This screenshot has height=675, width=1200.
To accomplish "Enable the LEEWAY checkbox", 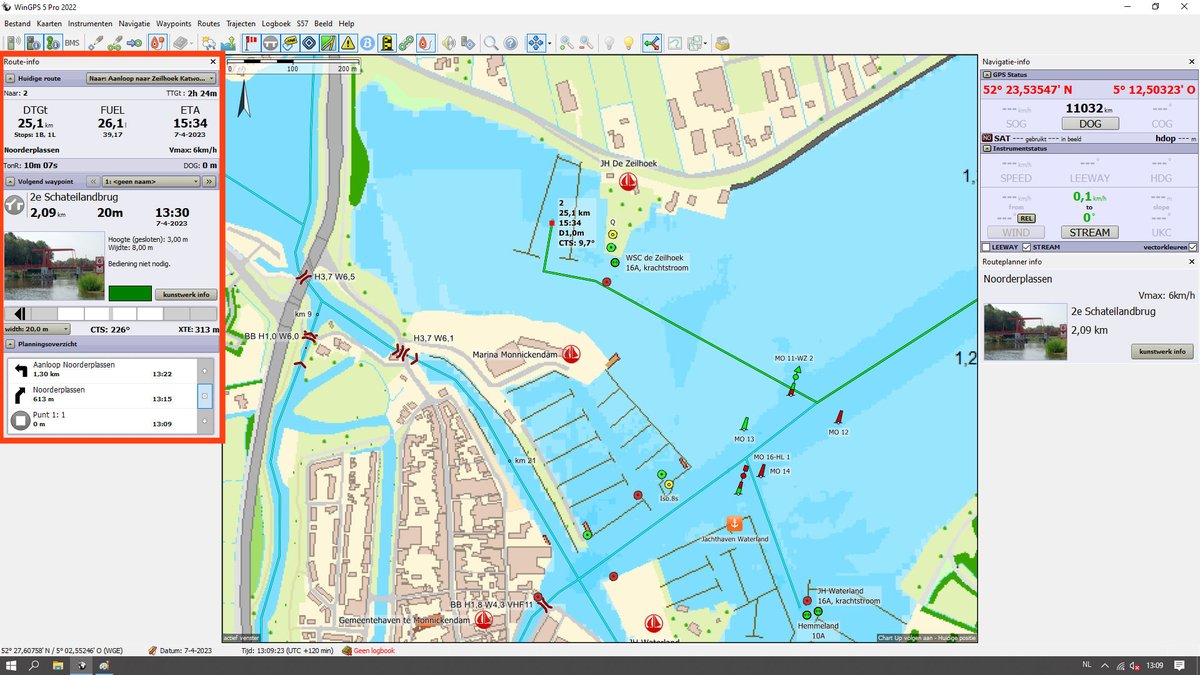I will pyautogui.click(x=987, y=247).
